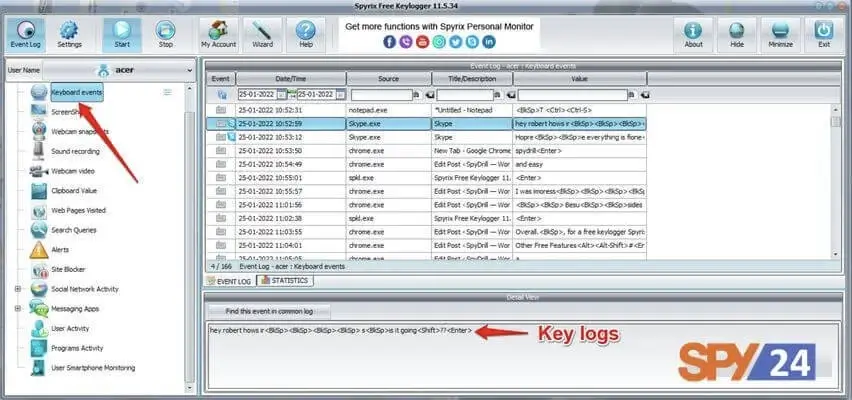Switch to the STATISTICS tab

tap(285, 280)
